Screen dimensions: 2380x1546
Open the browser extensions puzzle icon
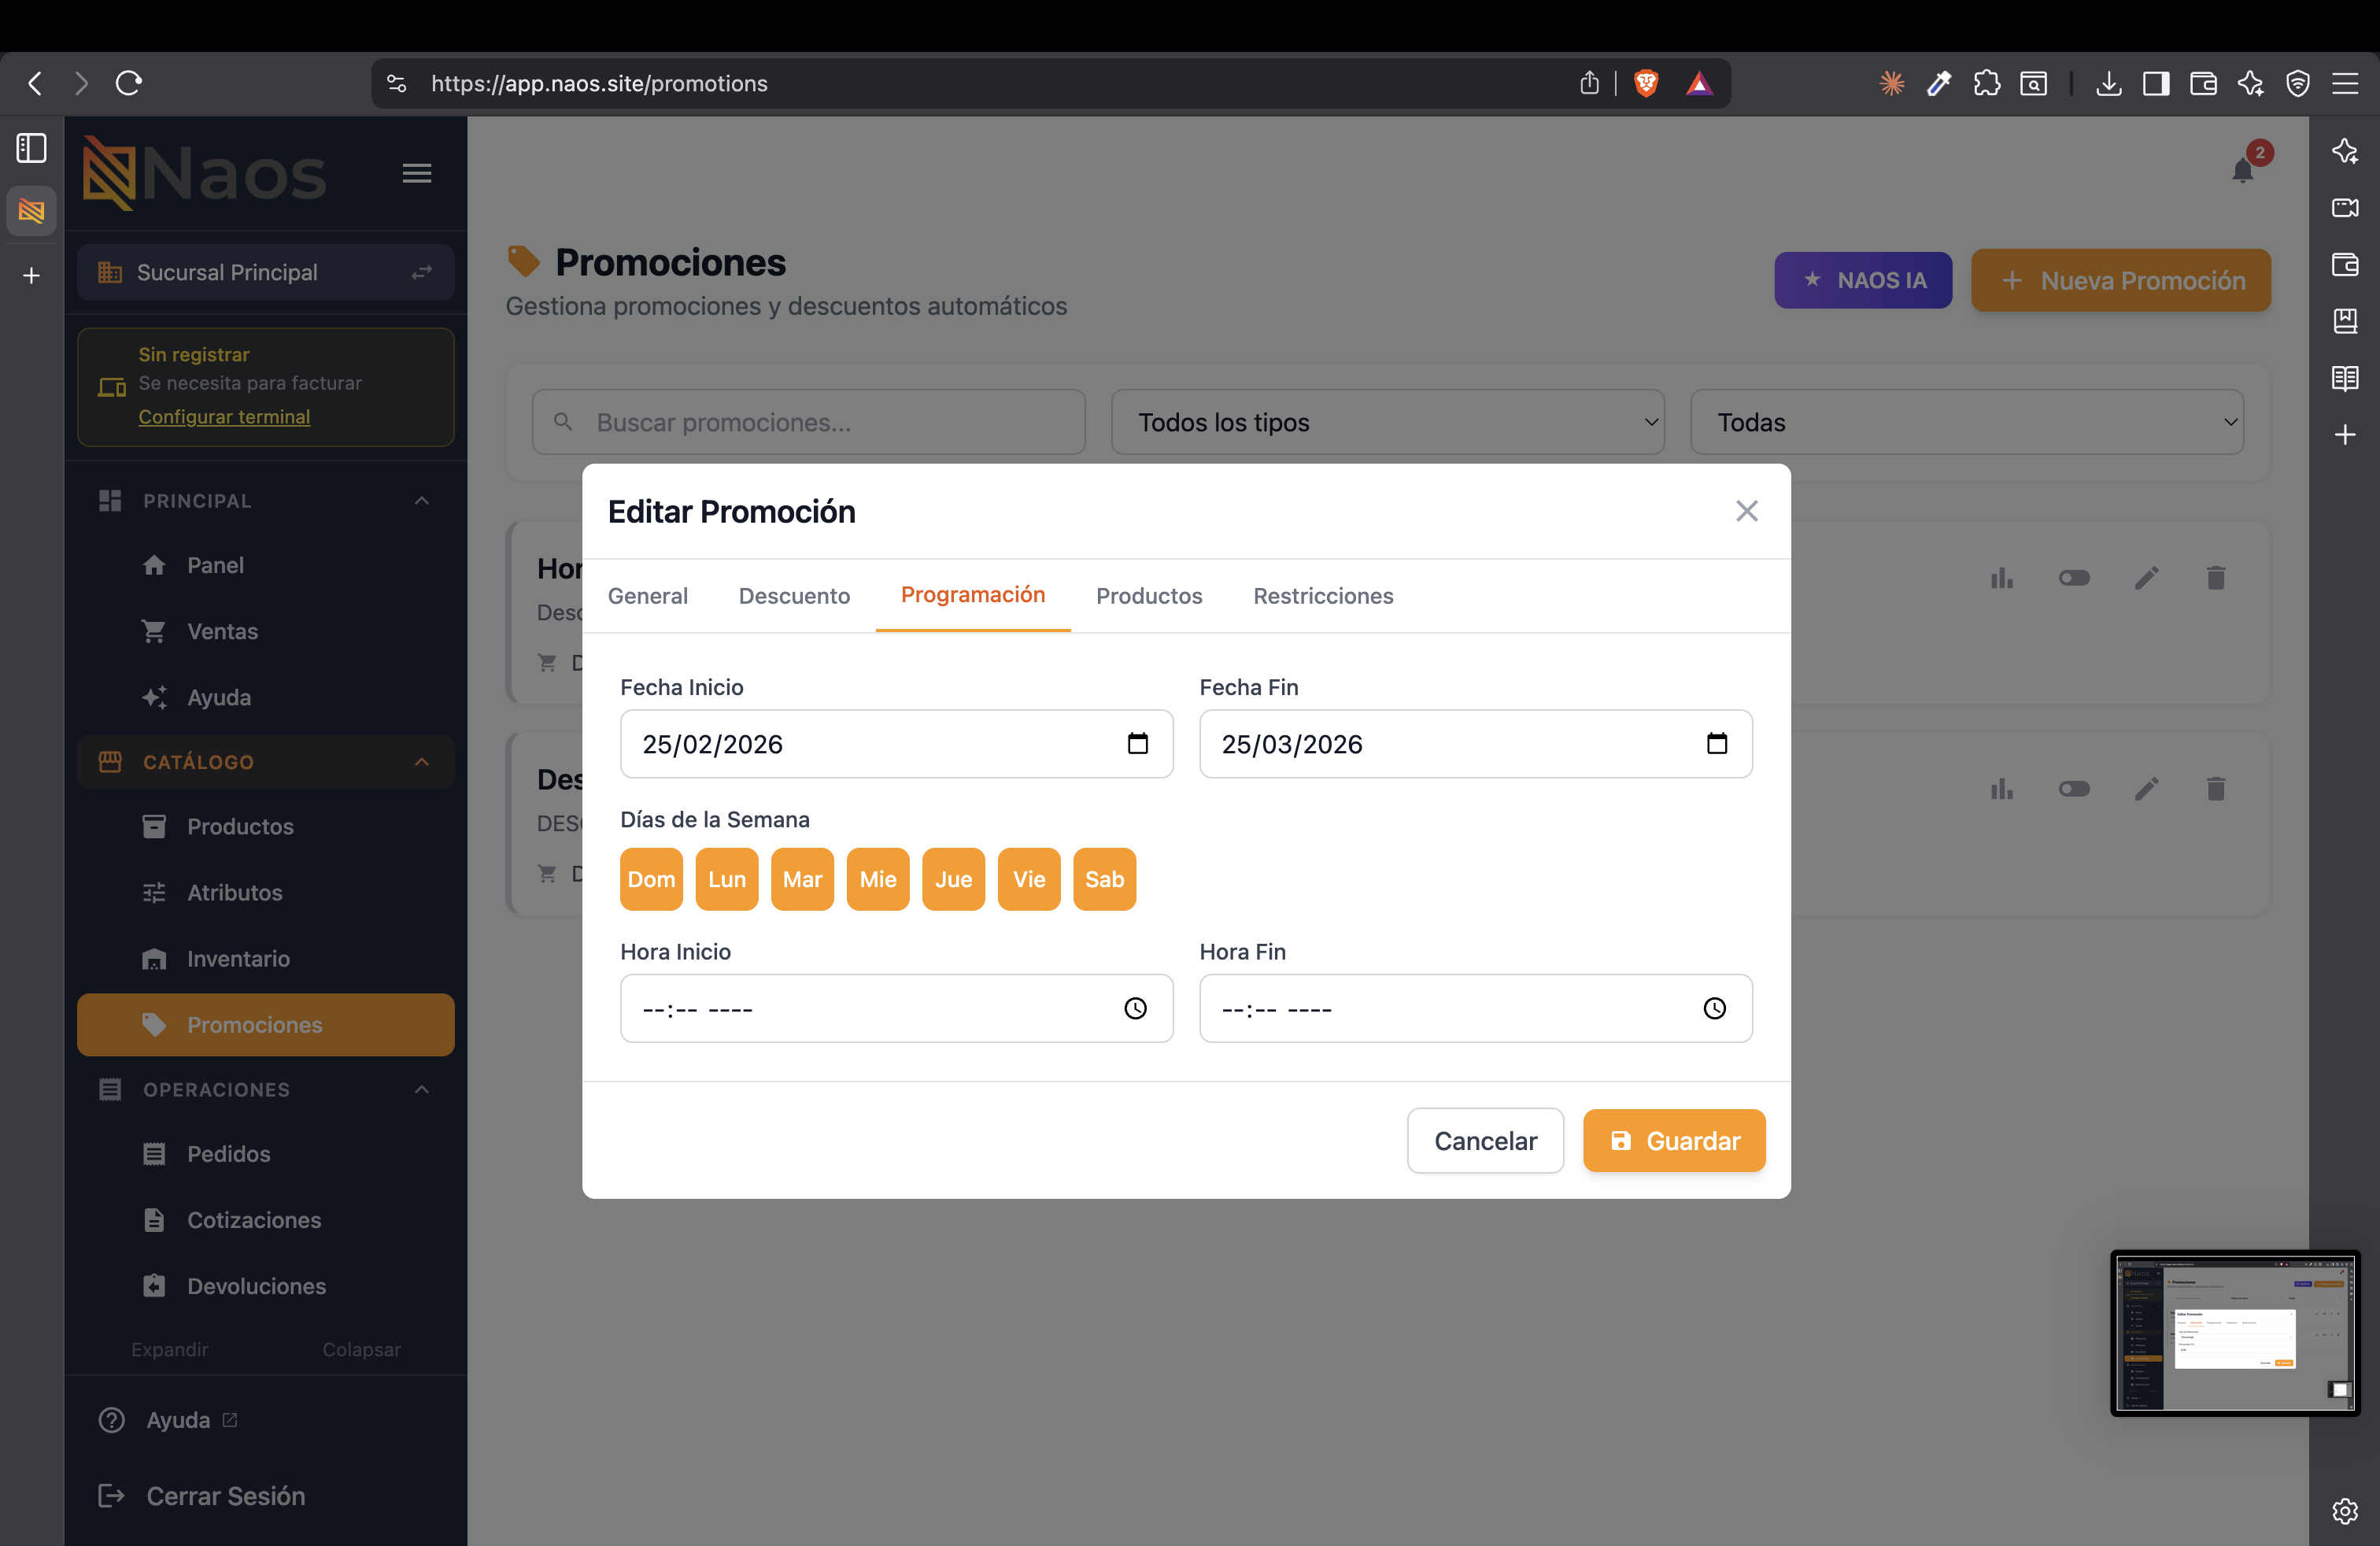coord(1986,83)
